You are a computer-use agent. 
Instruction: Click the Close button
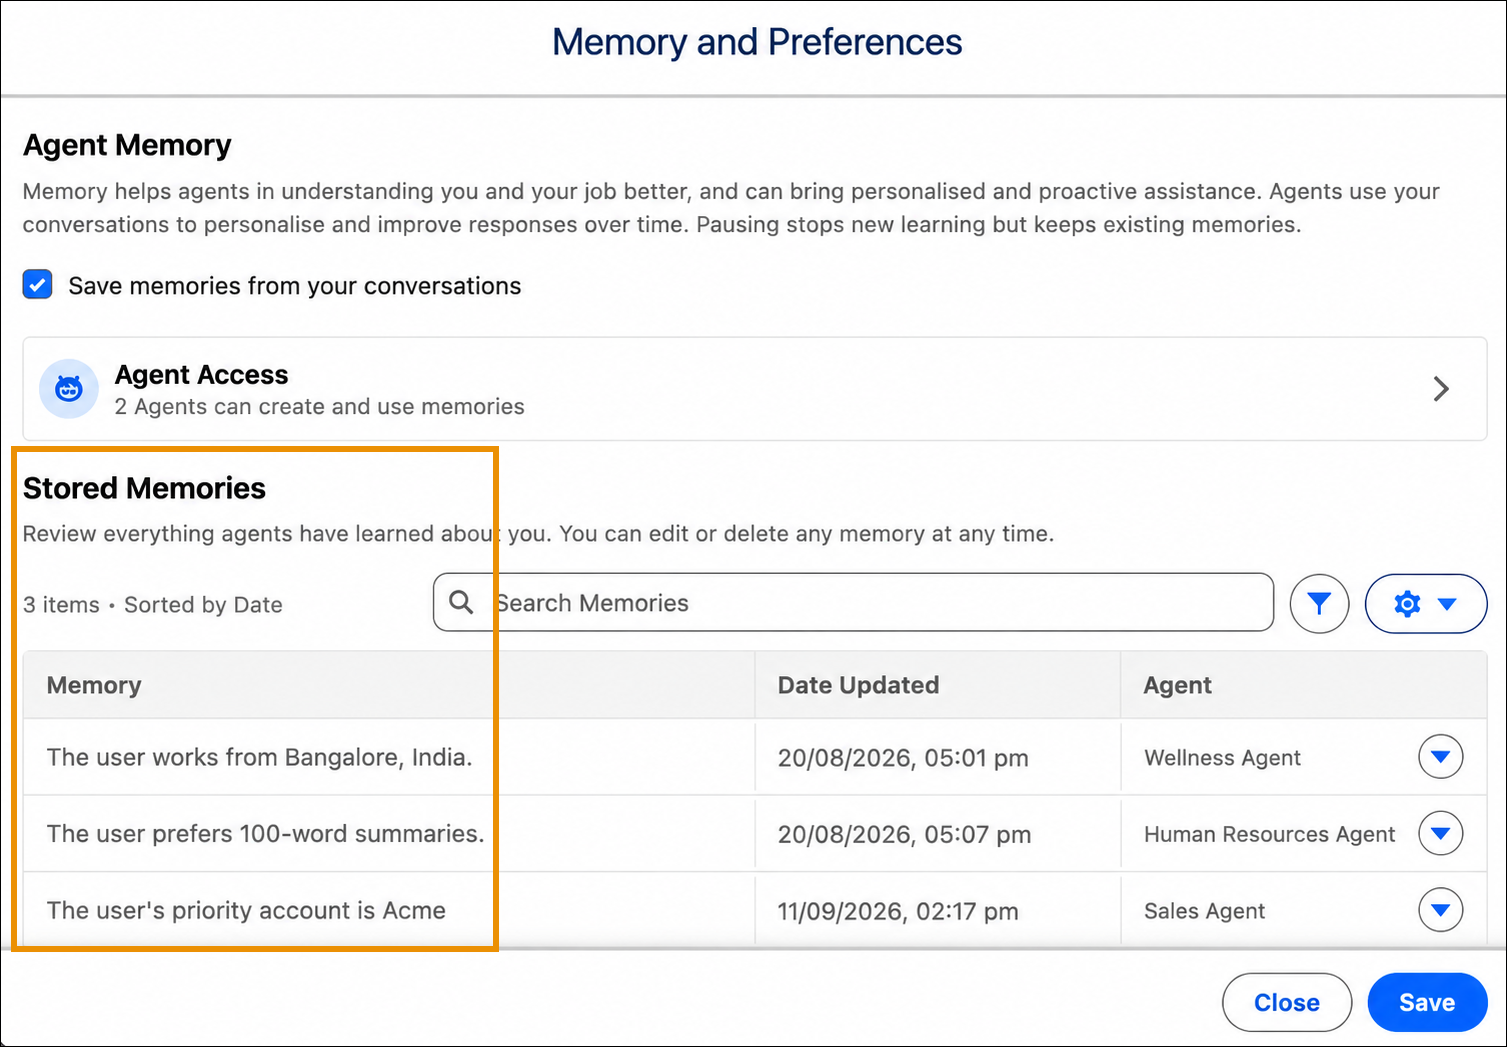click(x=1287, y=1002)
